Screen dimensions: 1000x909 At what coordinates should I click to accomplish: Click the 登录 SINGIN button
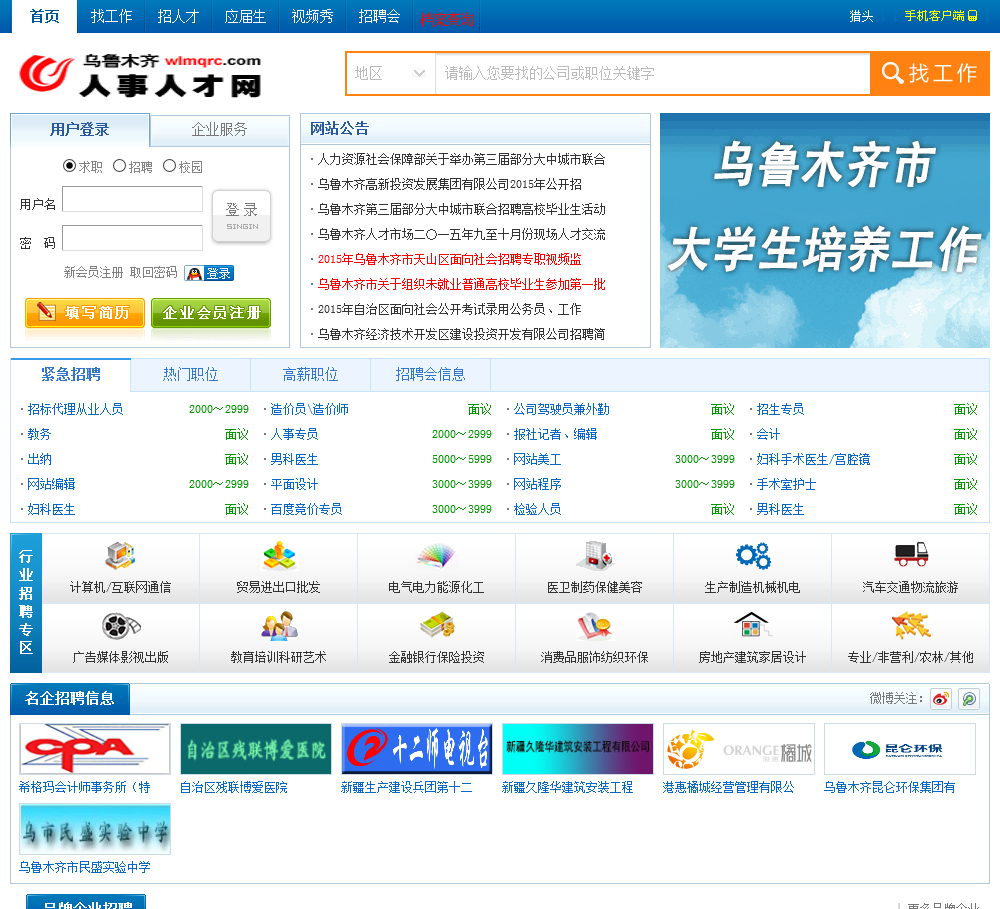pyautogui.click(x=242, y=216)
